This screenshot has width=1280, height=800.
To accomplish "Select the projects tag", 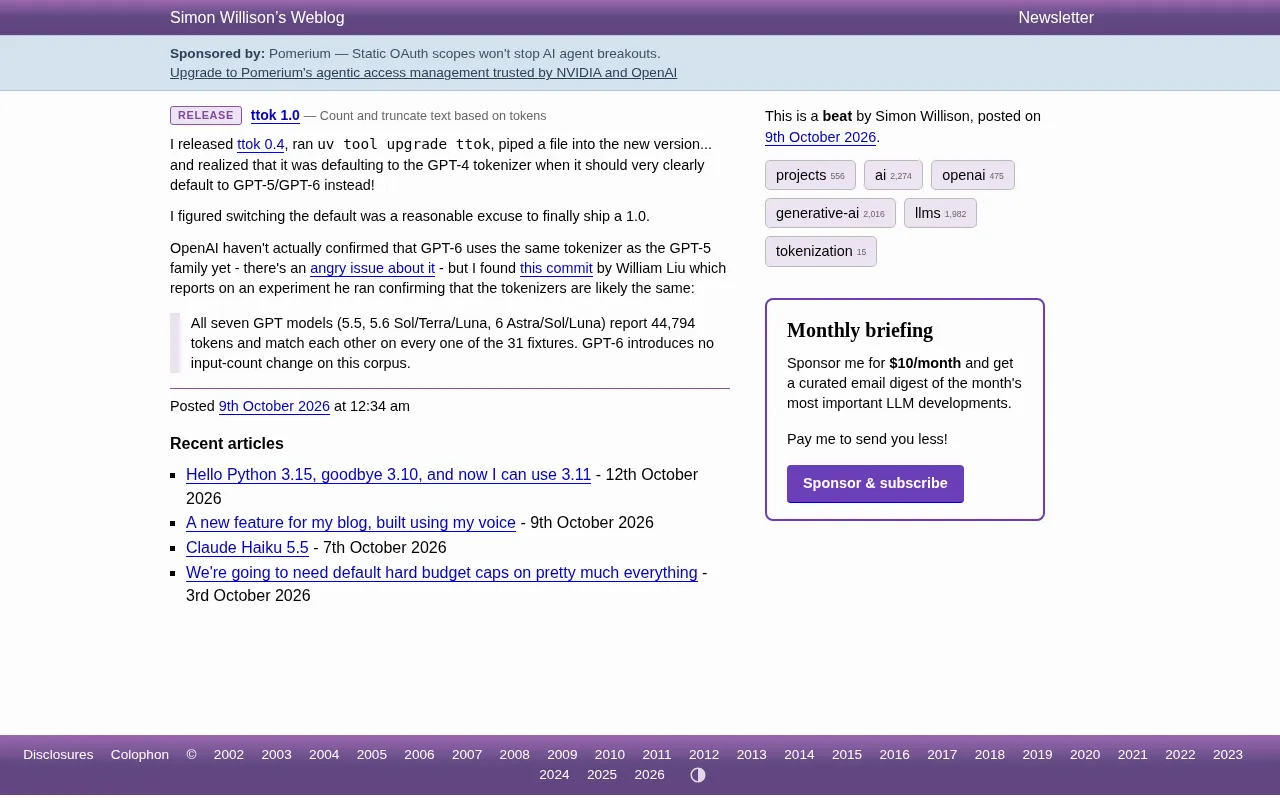I will 810,175.
